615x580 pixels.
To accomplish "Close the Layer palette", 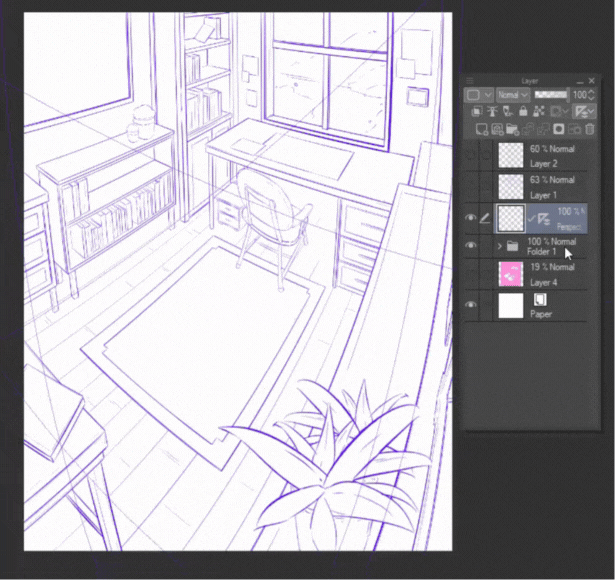I will click(x=592, y=81).
